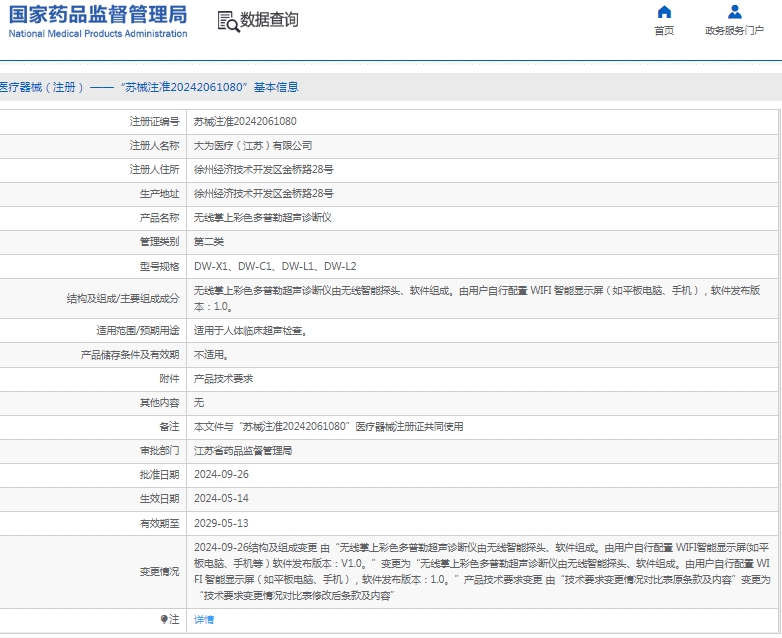The height and width of the screenshot is (638, 782).
Task: Click the 注册人住所 row label
Action: tap(154, 170)
